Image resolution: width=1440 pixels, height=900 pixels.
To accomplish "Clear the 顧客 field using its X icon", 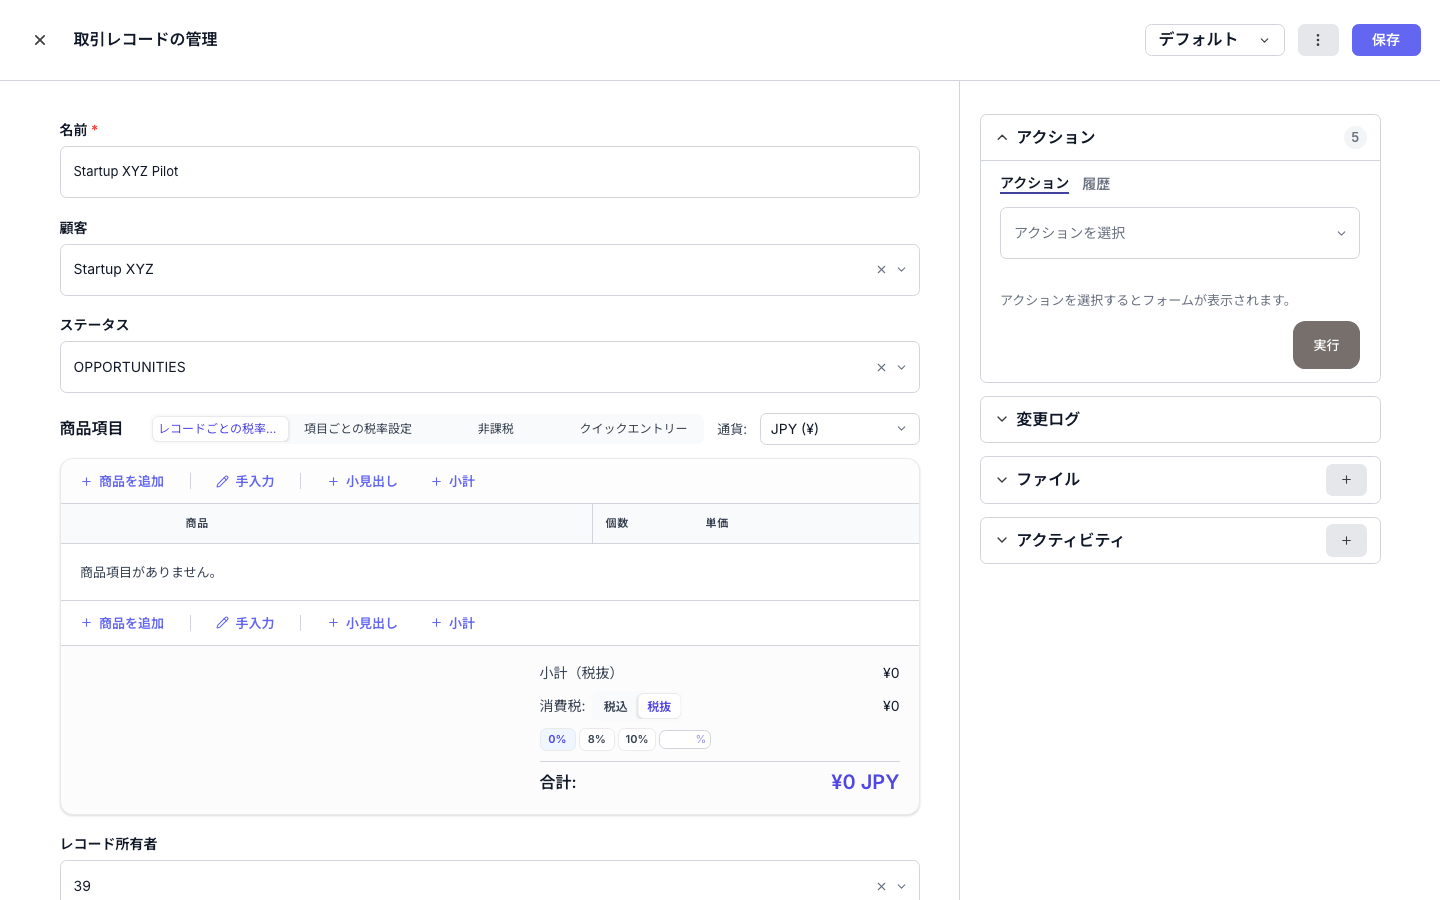I will click(881, 269).
